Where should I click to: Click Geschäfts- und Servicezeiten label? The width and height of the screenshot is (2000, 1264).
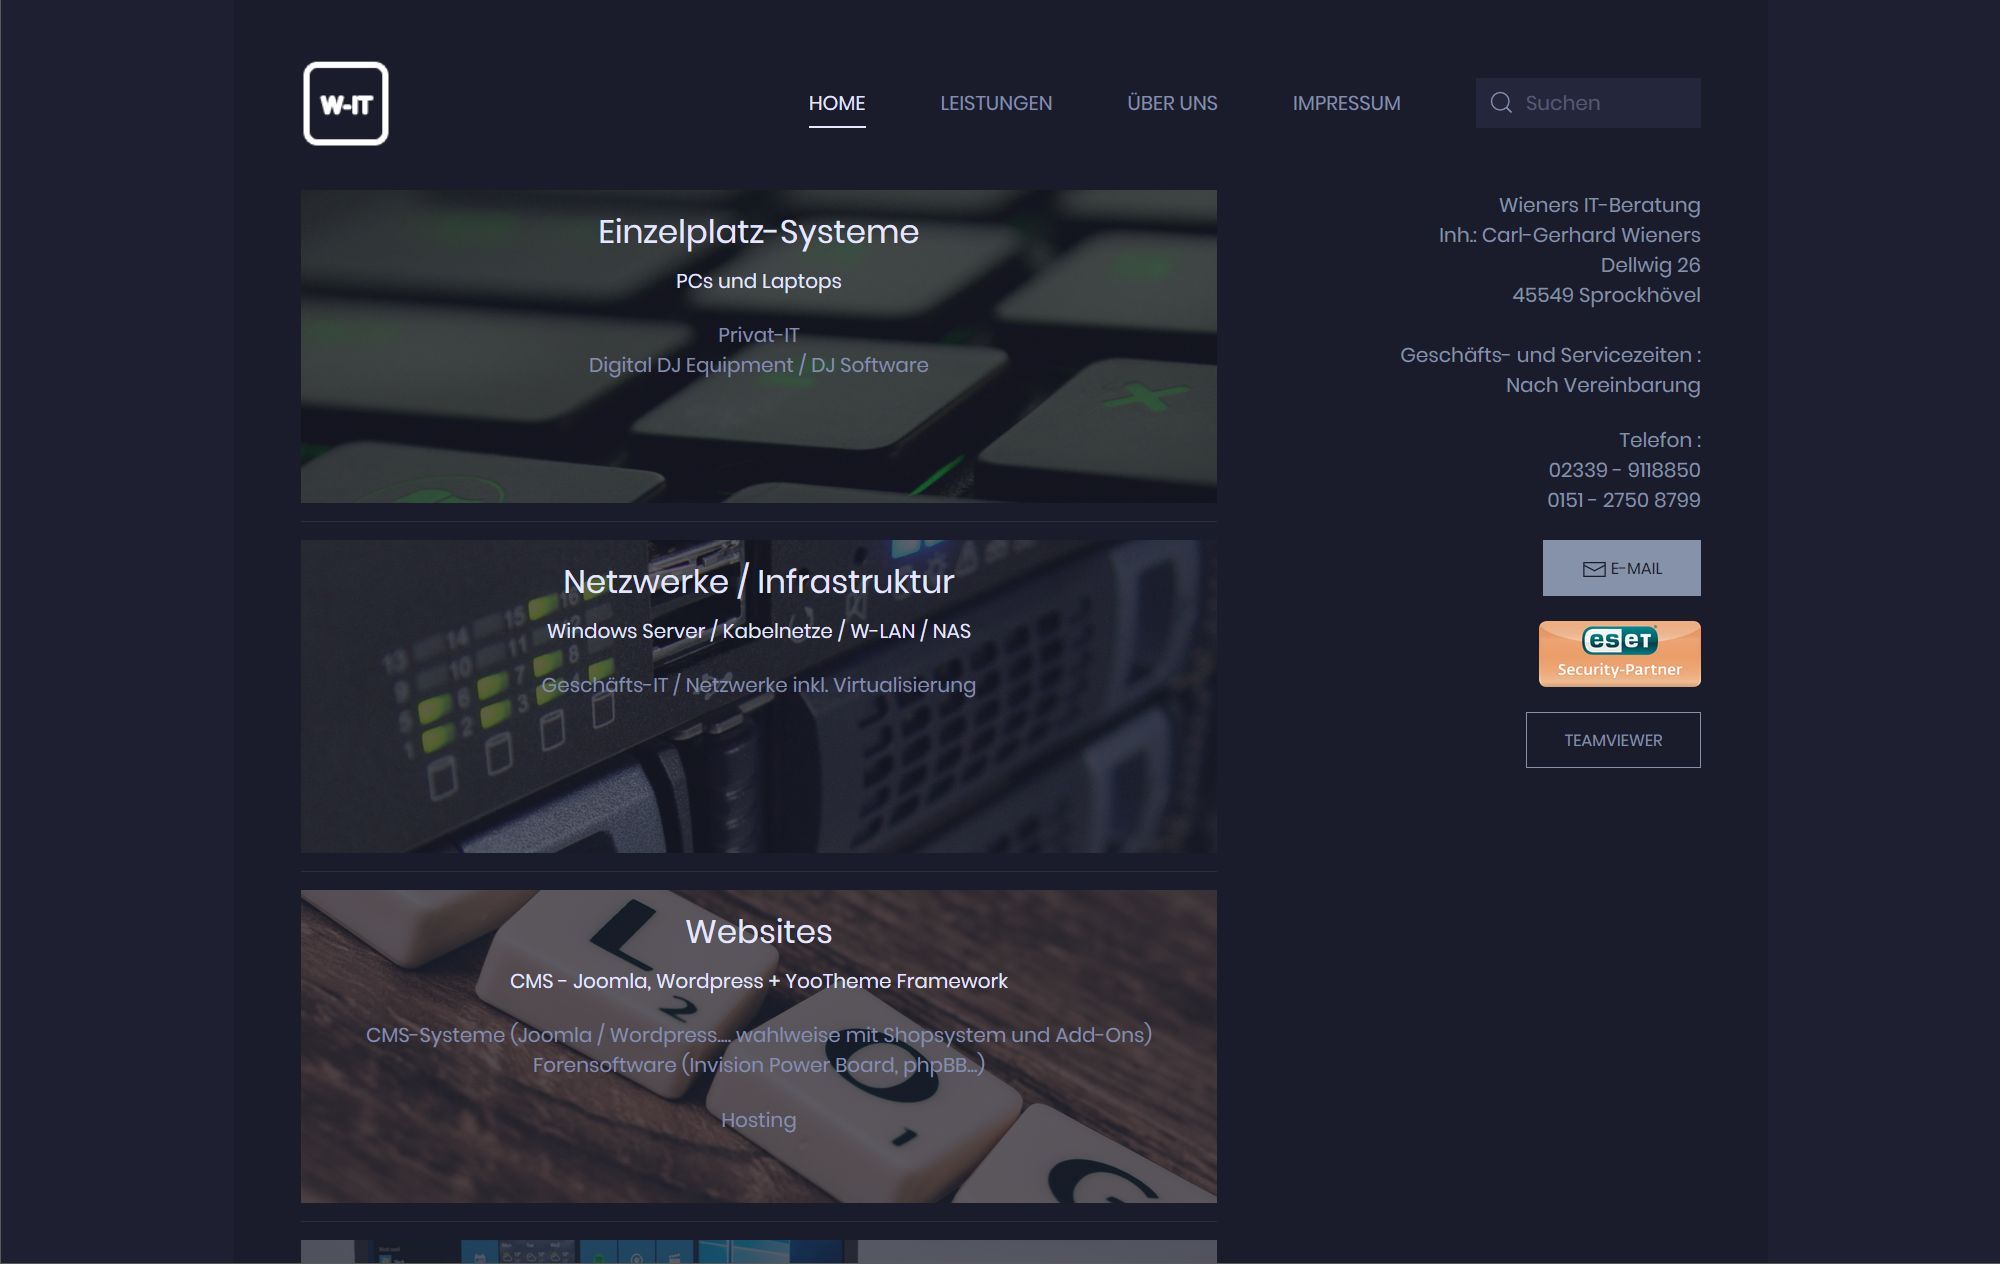(1550, 355)
